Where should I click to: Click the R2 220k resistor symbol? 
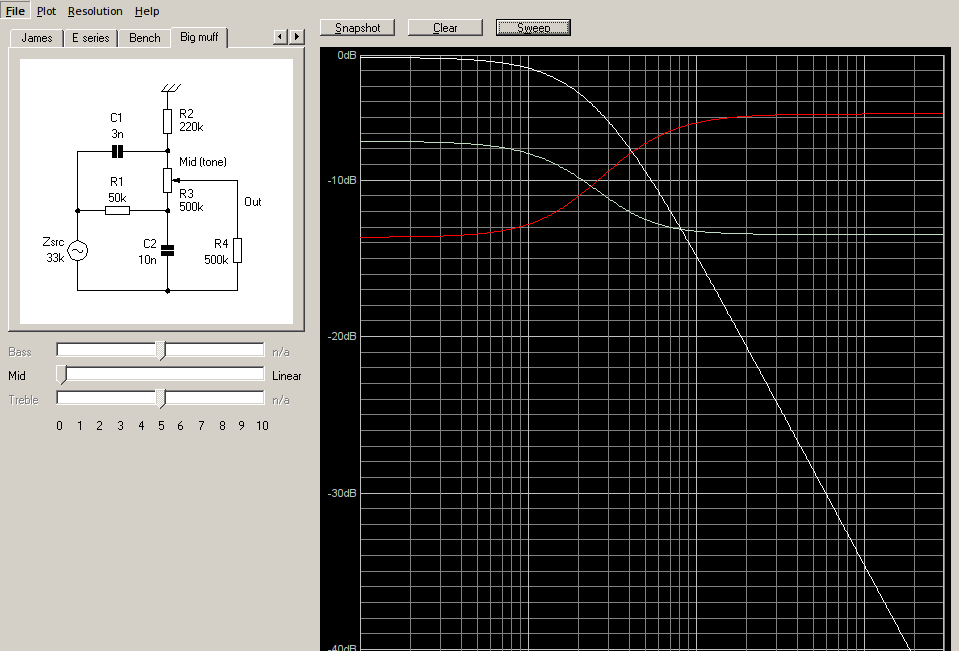point(167,121)
